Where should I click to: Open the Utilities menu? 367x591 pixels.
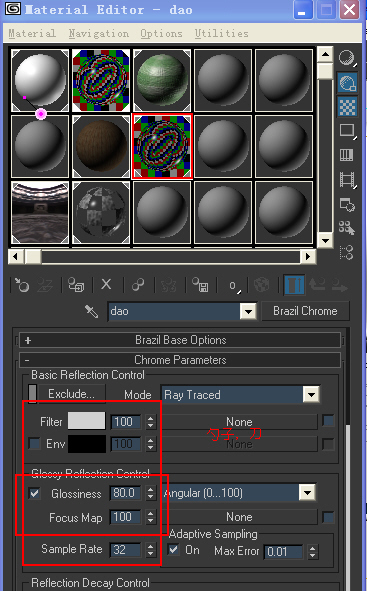[x=222, y=34]
